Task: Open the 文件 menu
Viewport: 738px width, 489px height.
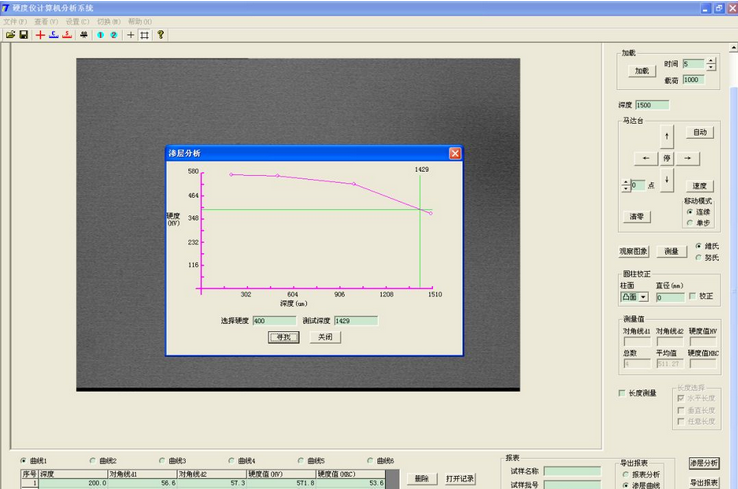Action: point(15,21)
